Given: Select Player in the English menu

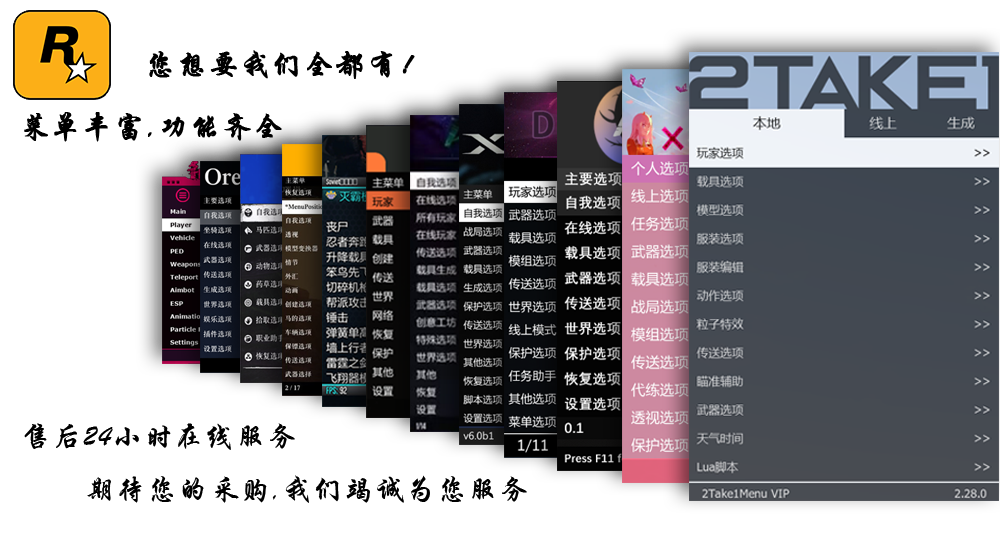Looking at the screenshot, I should (181, 225).
